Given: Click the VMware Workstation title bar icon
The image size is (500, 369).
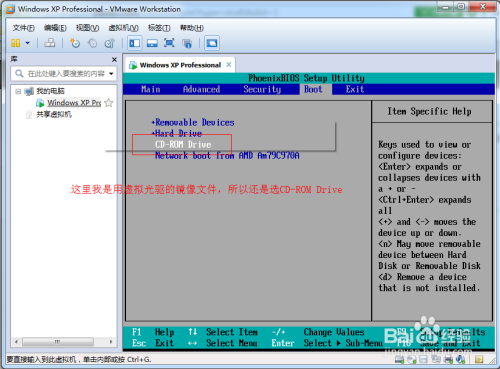Looking at the screenshot, I should [x=10, y=9].
